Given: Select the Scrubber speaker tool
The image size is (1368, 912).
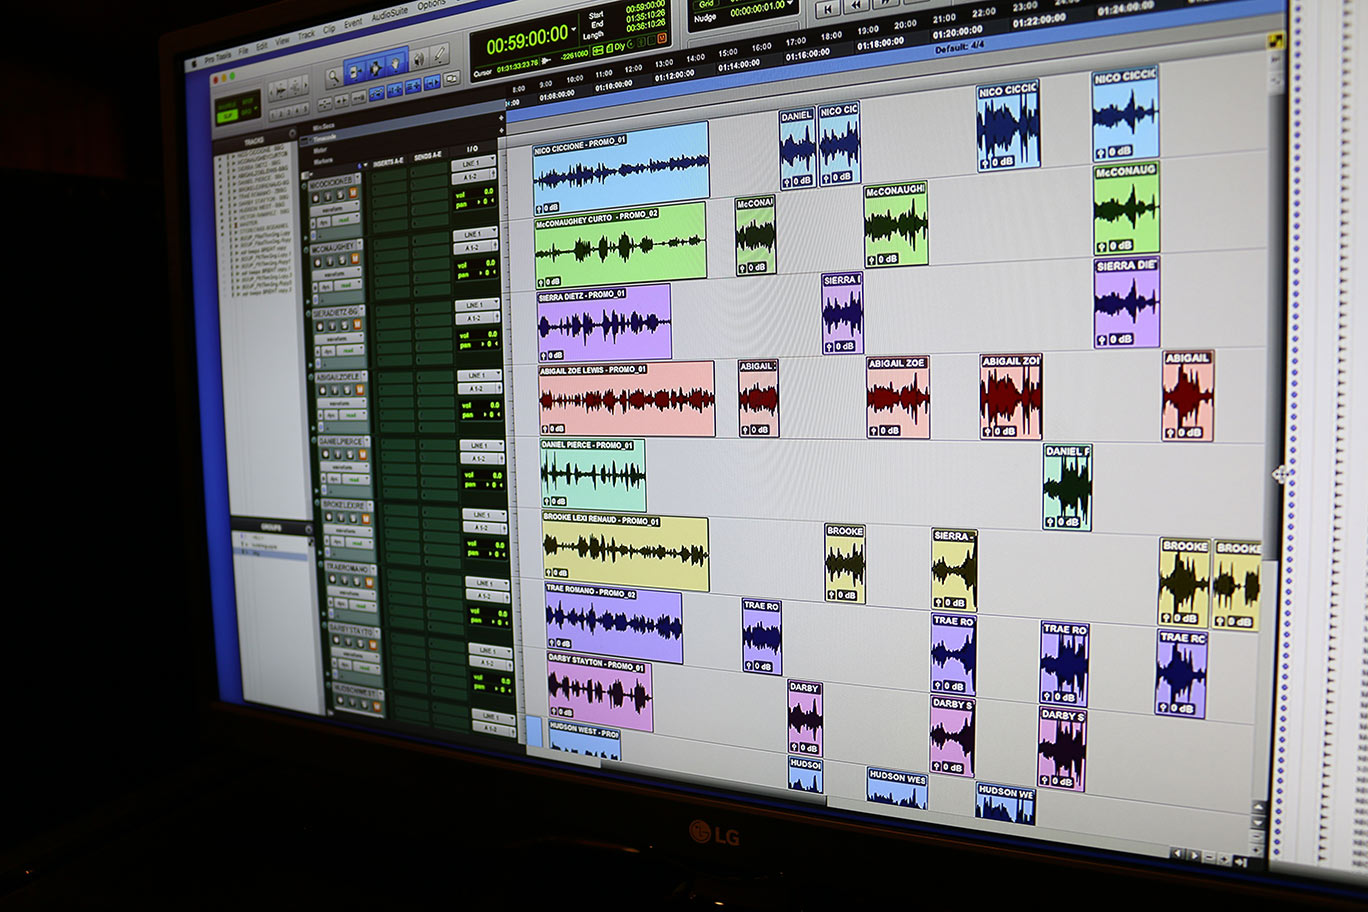Looking at the screenshot, I should (419, 58).
